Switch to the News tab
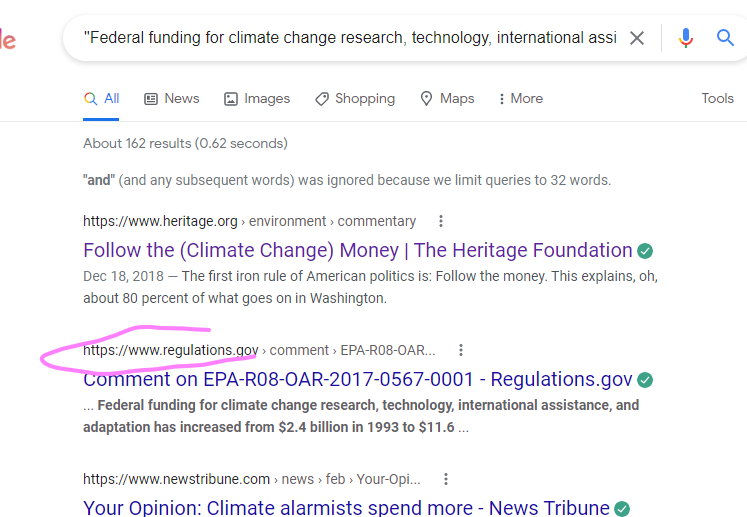 click(172, 98)
